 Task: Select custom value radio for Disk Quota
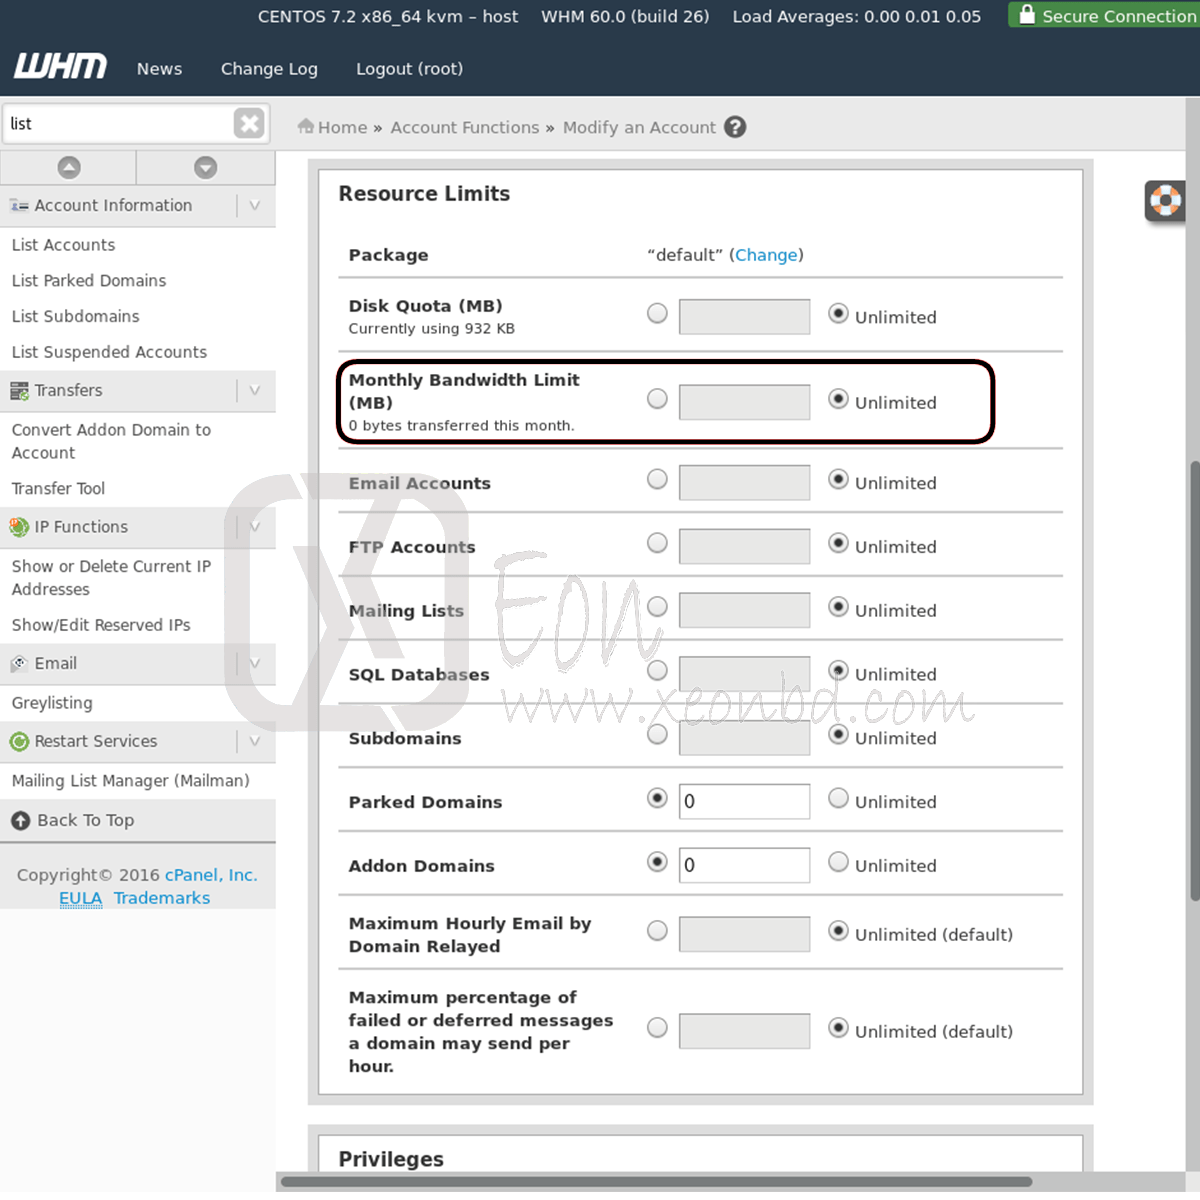pos(657,313)
